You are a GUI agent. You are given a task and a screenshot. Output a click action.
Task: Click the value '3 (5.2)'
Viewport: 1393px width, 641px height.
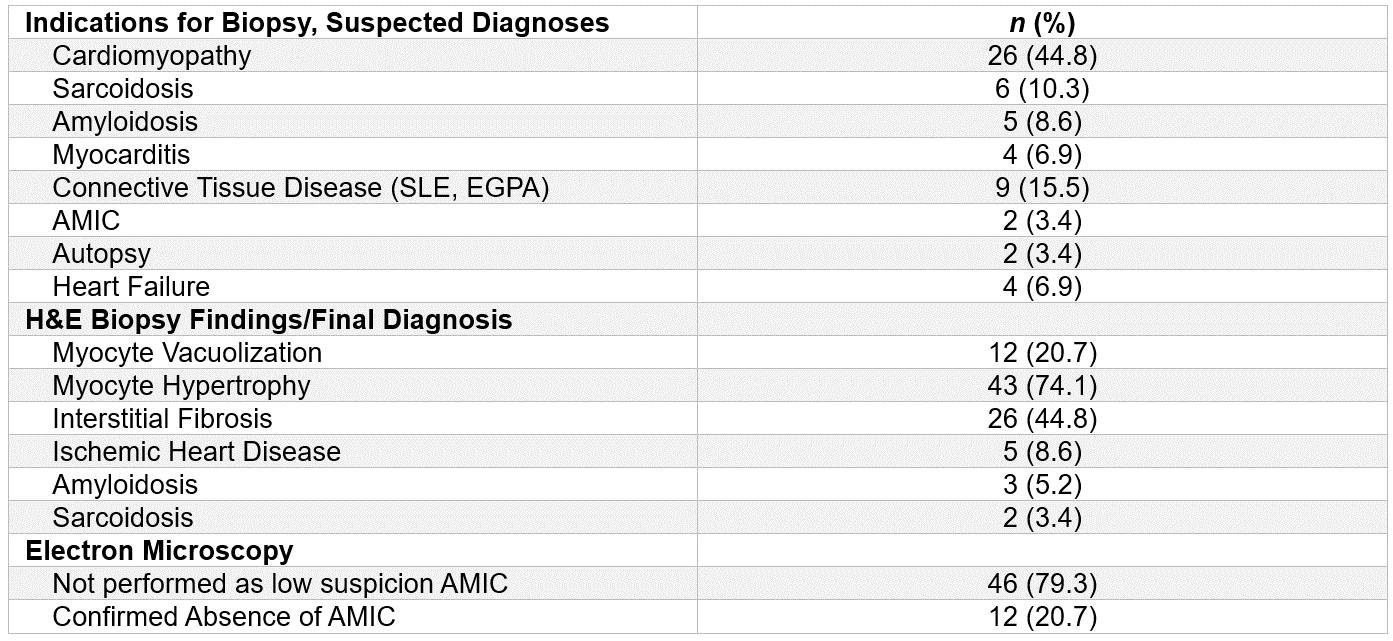1042,485
